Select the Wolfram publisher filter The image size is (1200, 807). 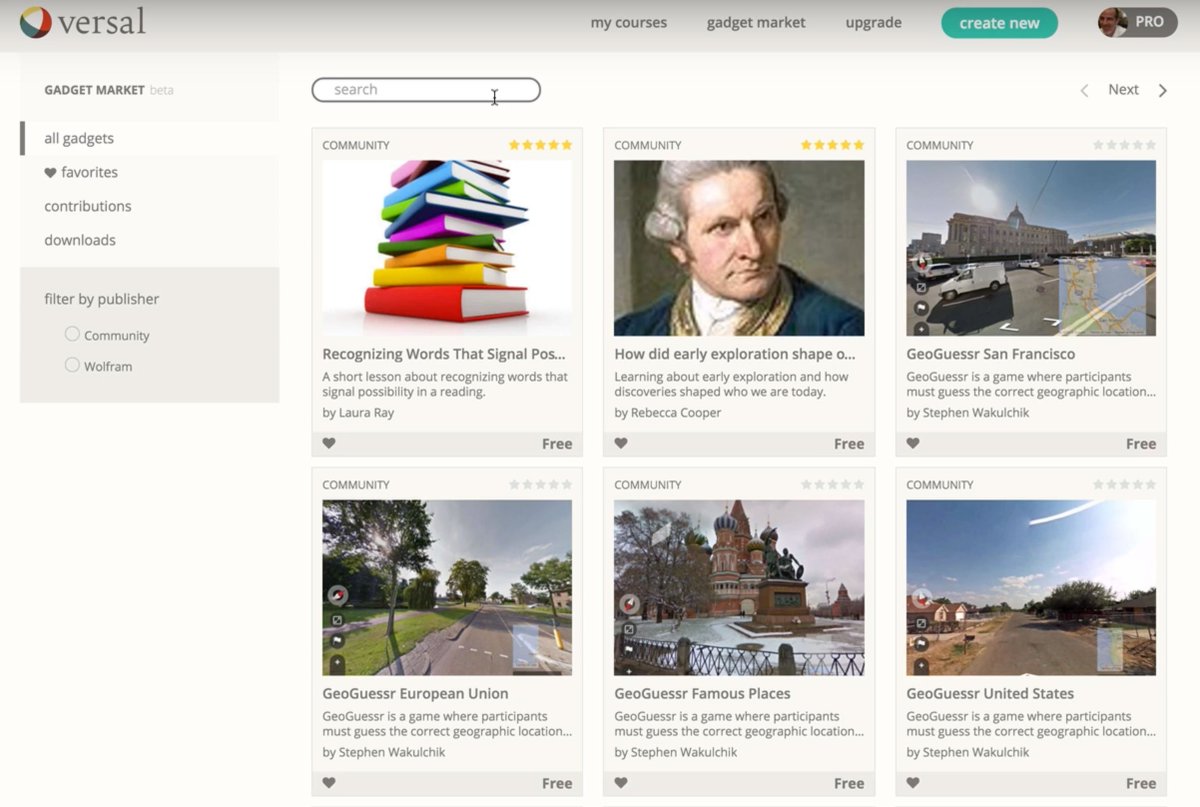(72, 365)
